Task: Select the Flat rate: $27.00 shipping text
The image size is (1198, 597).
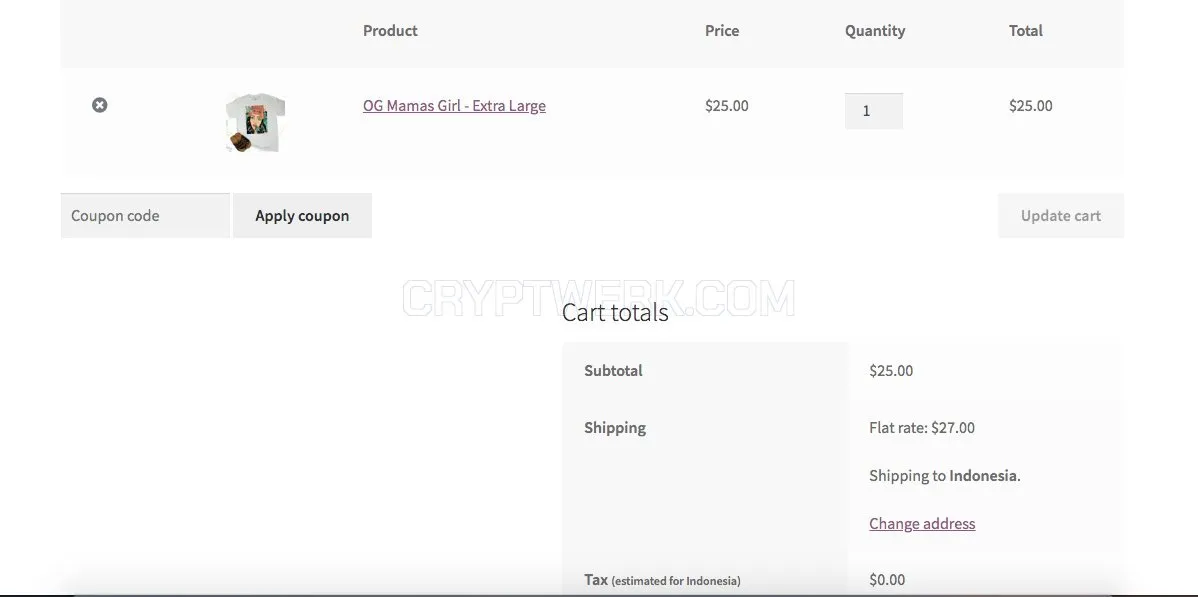Action: point(921,428)
